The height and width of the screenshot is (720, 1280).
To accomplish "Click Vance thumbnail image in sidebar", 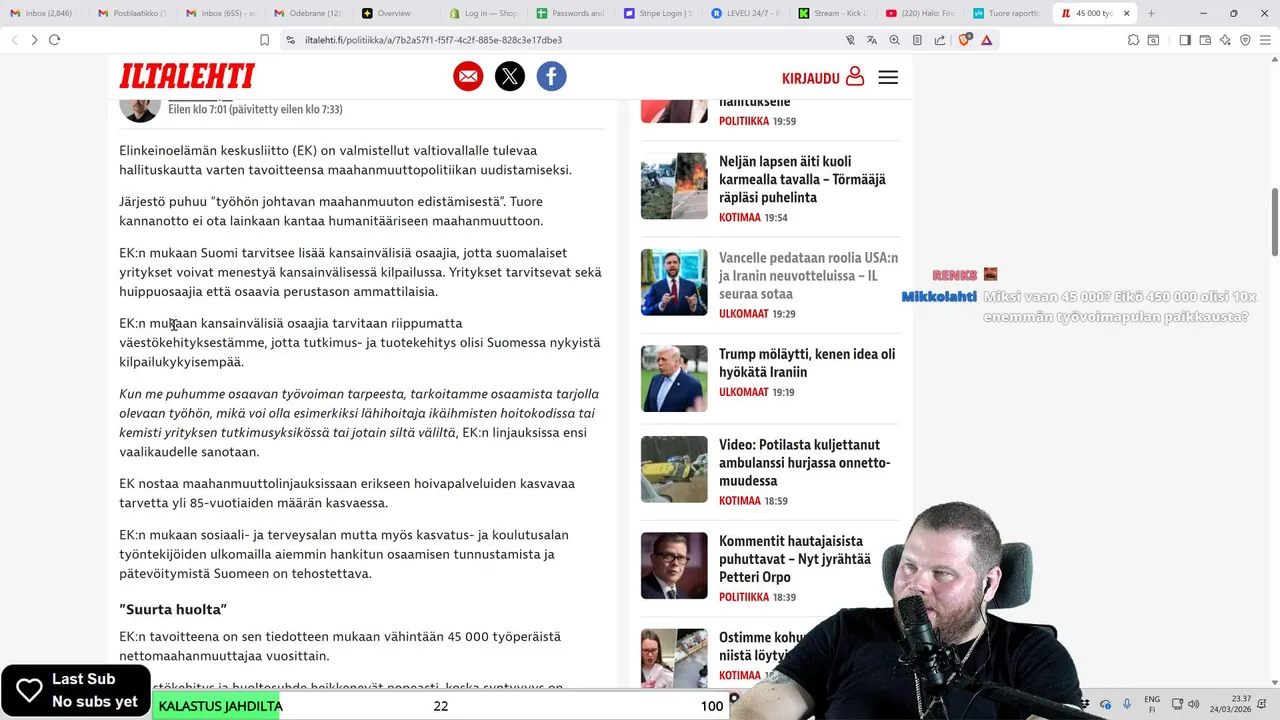I will [674, 282].
